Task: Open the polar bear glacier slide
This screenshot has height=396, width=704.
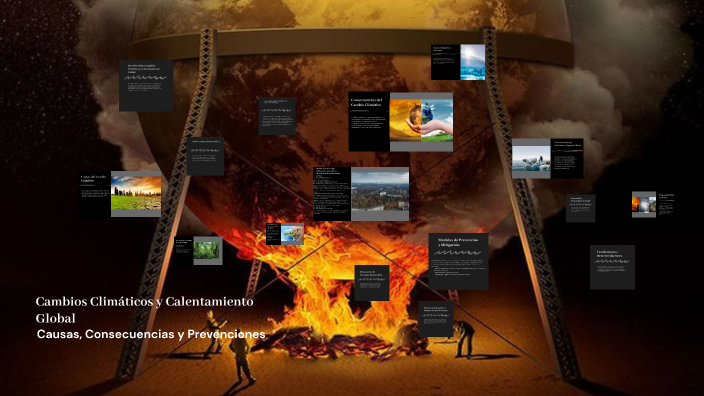Action: (548, 158)
